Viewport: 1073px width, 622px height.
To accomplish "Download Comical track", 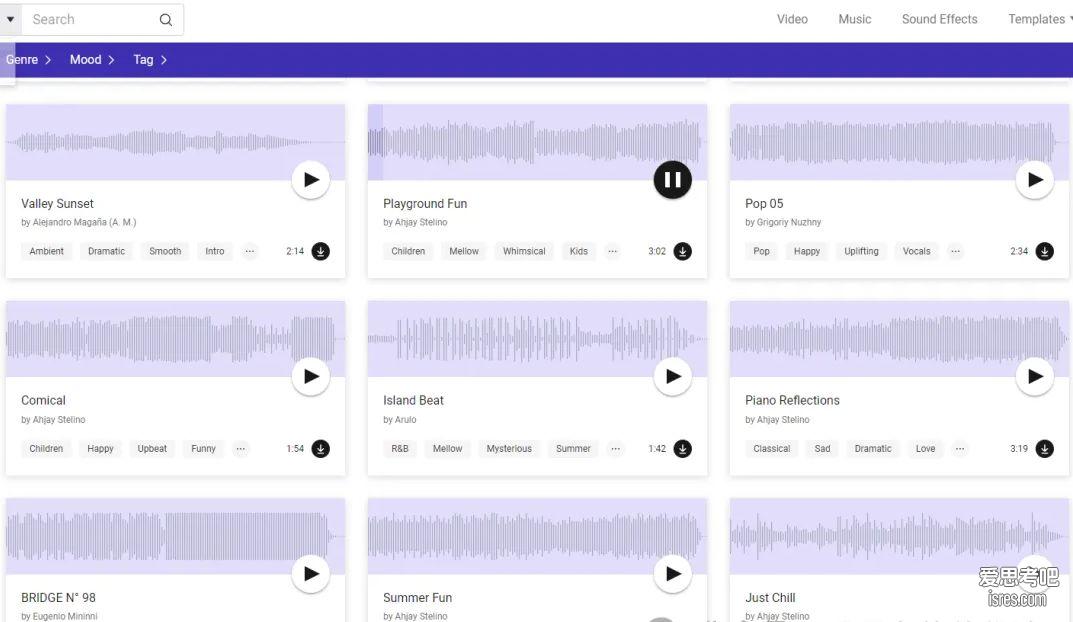I will point(320,449).
